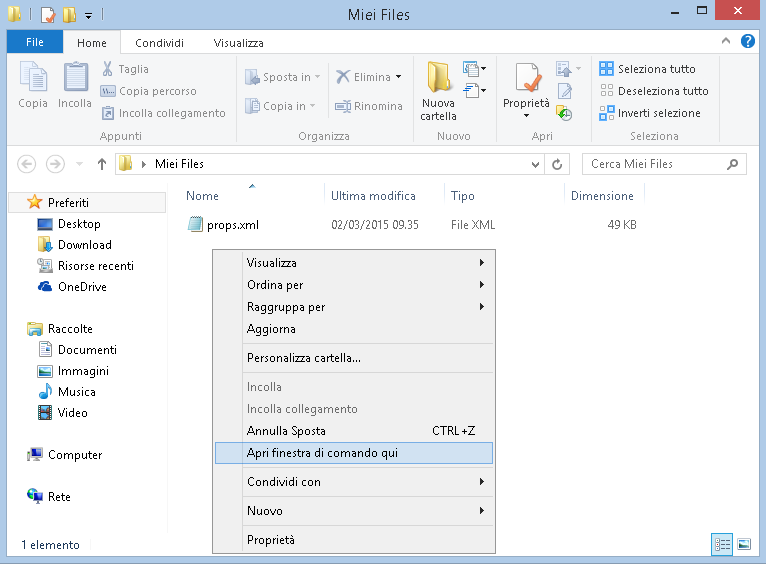Click in the Cerca Miei Files search box

pyautogui.click(x=655, y=164)
